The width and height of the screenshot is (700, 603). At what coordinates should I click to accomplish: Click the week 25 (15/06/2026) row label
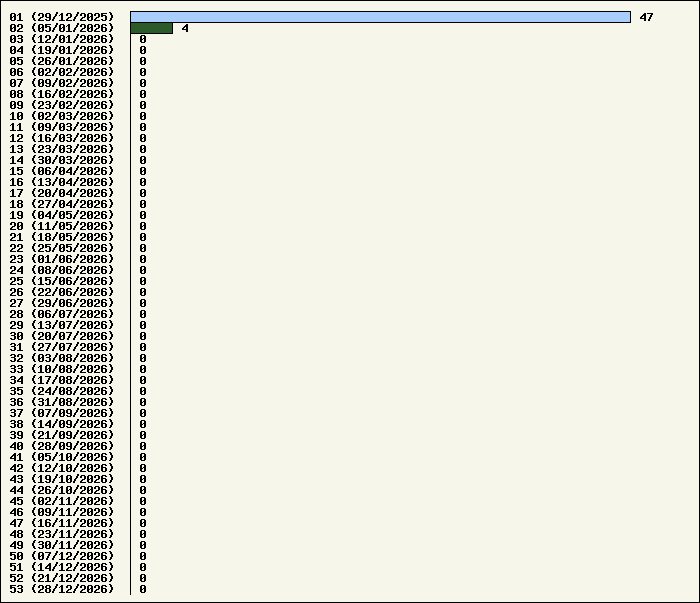pyautogui.click(x=62, y=281)
